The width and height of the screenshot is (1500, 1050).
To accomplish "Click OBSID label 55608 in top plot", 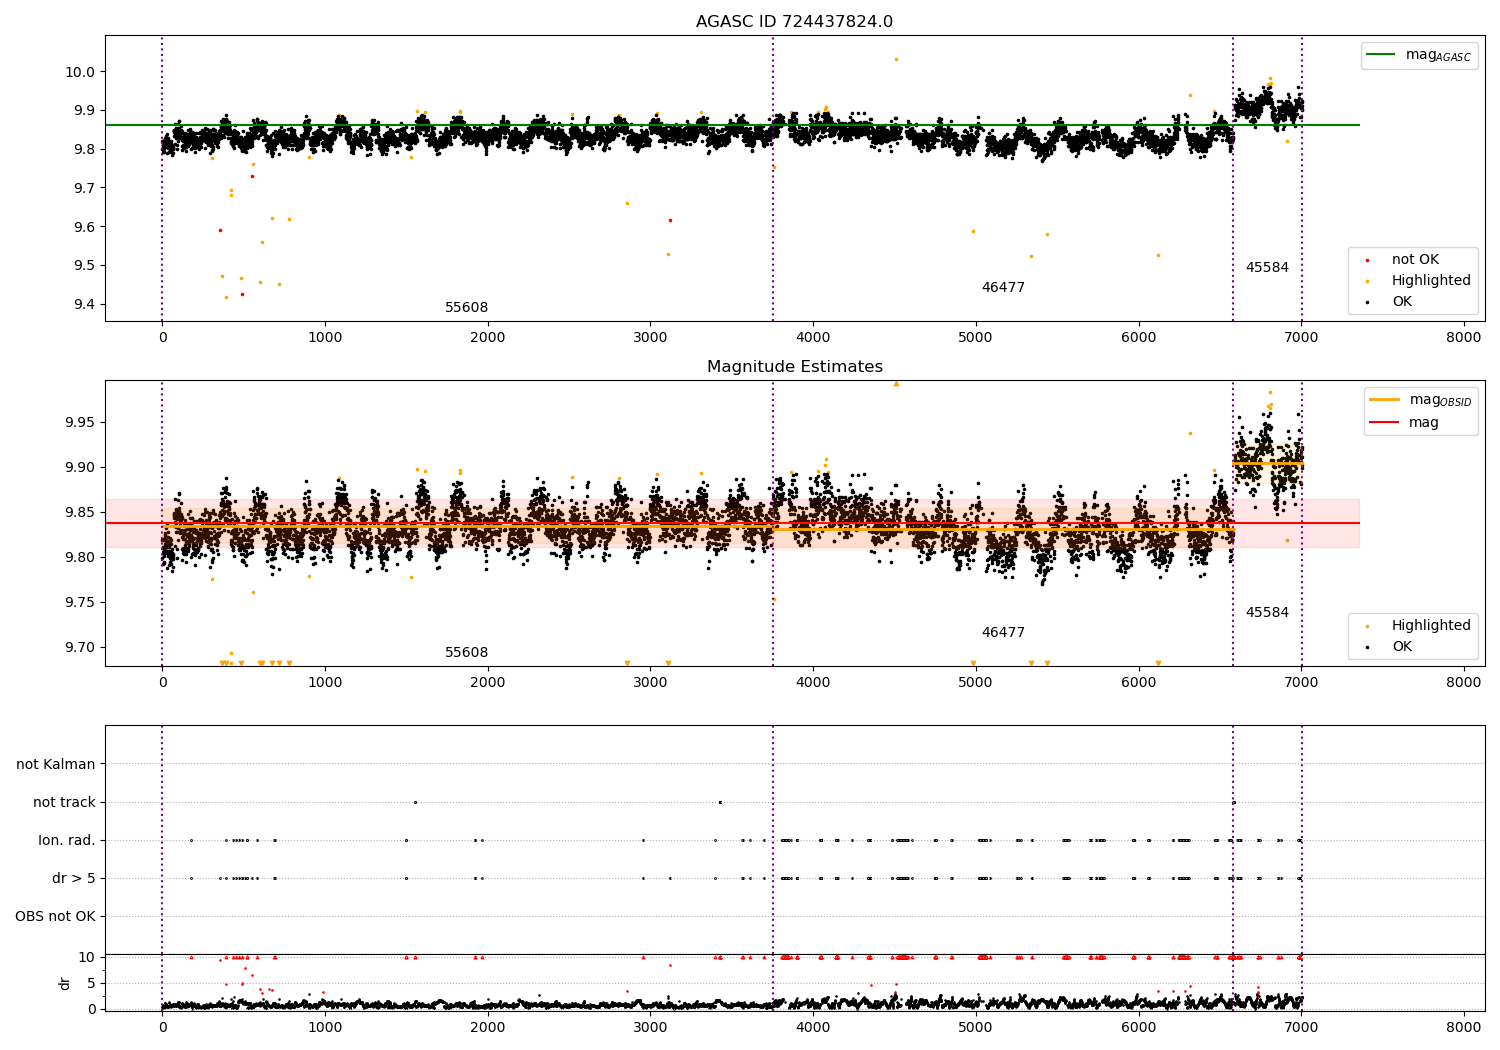I will tap(466, 308).
